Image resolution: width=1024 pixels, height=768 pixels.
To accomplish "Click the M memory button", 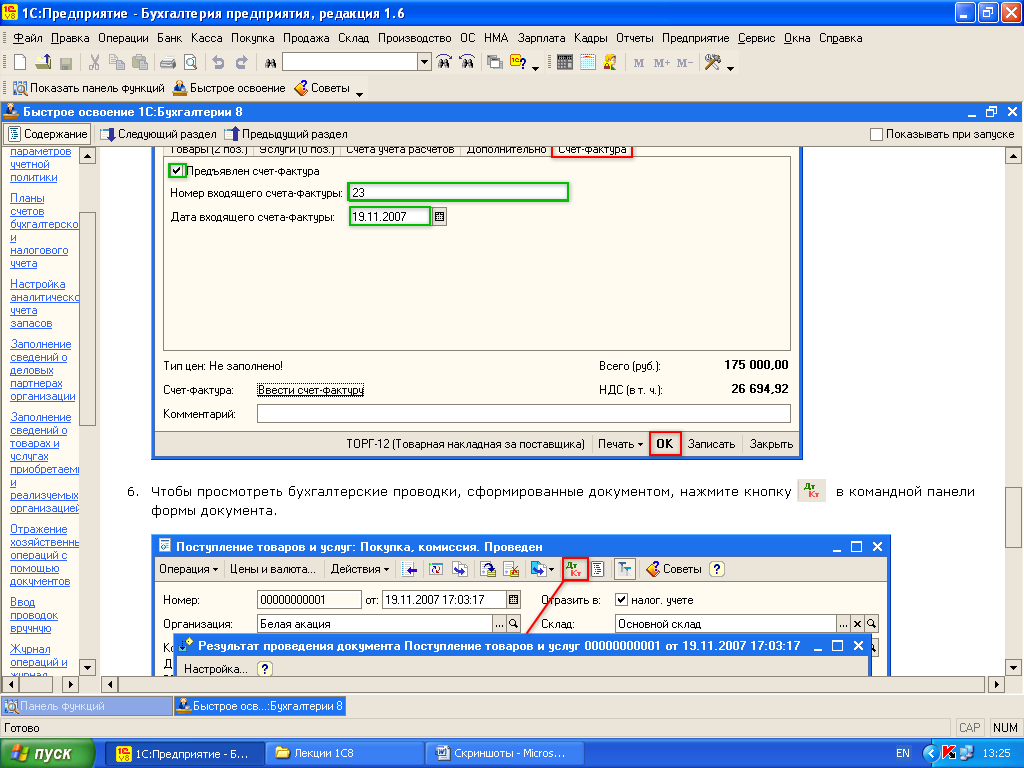I will [x=639, y=63].
